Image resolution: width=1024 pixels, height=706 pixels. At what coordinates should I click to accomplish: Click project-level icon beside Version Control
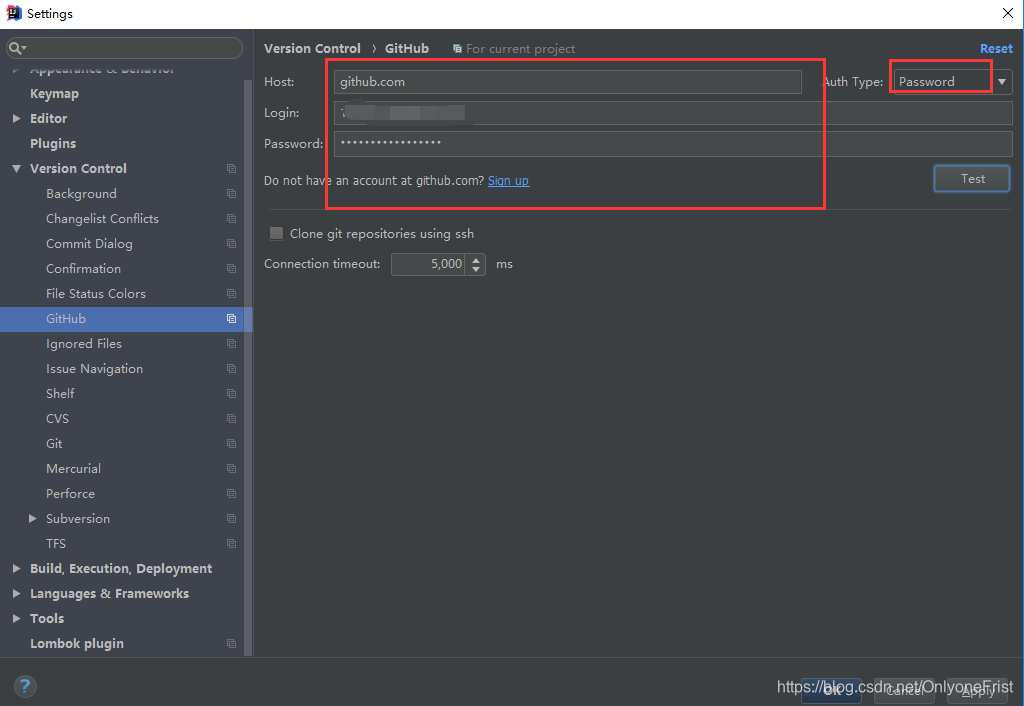[231, 168]
